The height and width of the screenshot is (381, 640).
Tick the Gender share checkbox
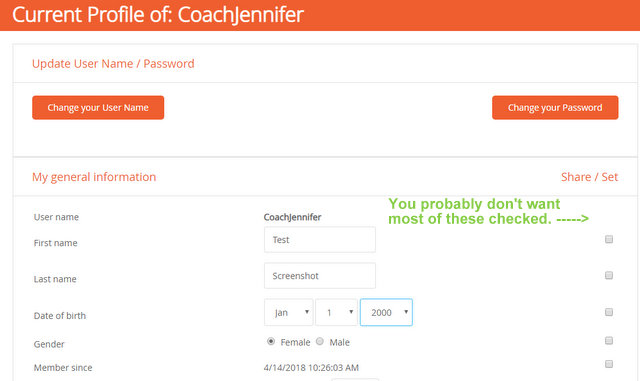(x=609, y=341)
